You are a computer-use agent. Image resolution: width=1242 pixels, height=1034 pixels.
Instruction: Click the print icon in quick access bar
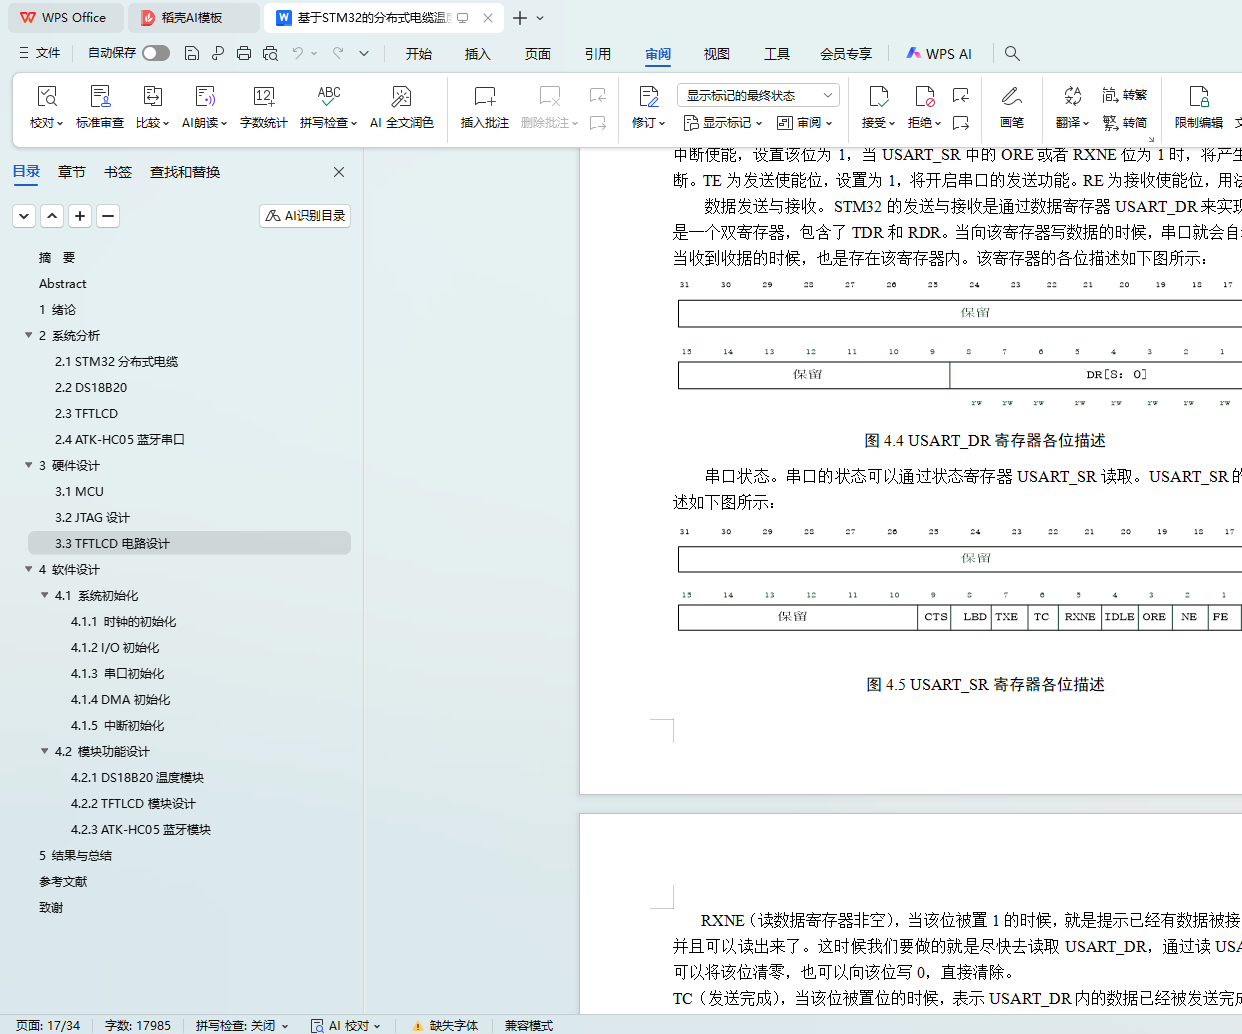244,53
